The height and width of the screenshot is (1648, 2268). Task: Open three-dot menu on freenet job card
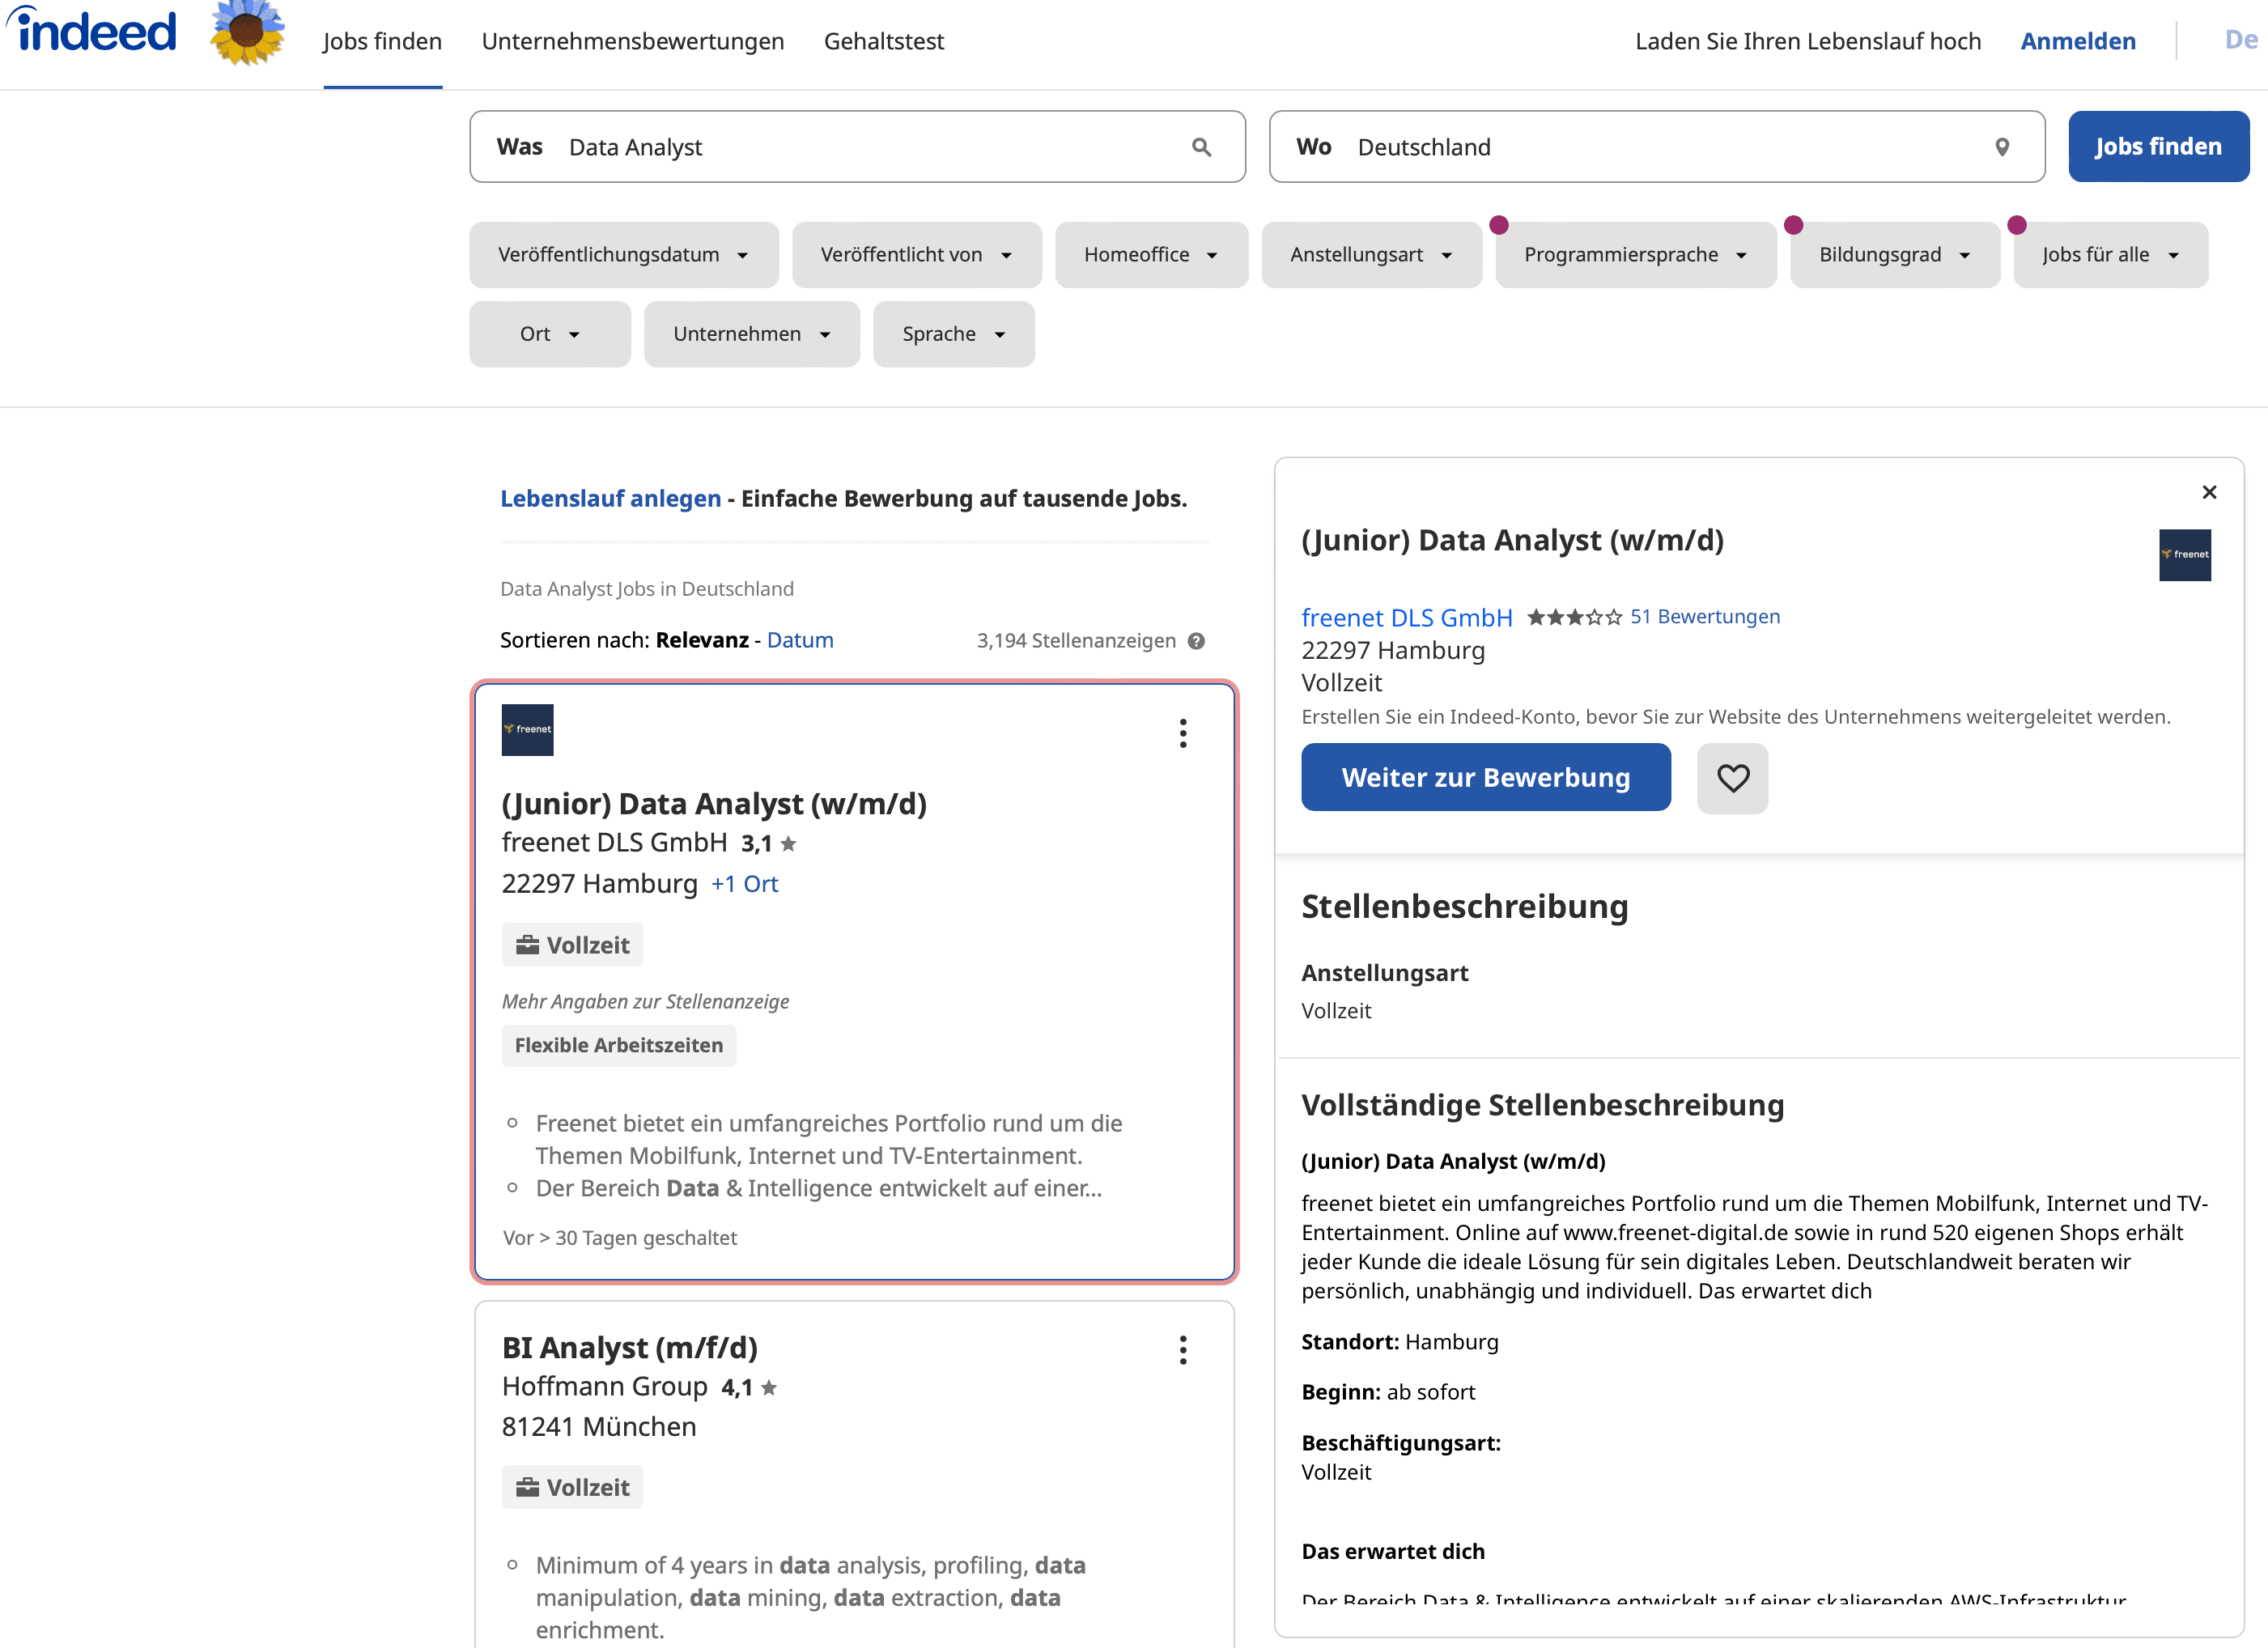[x=1183, y=733]
